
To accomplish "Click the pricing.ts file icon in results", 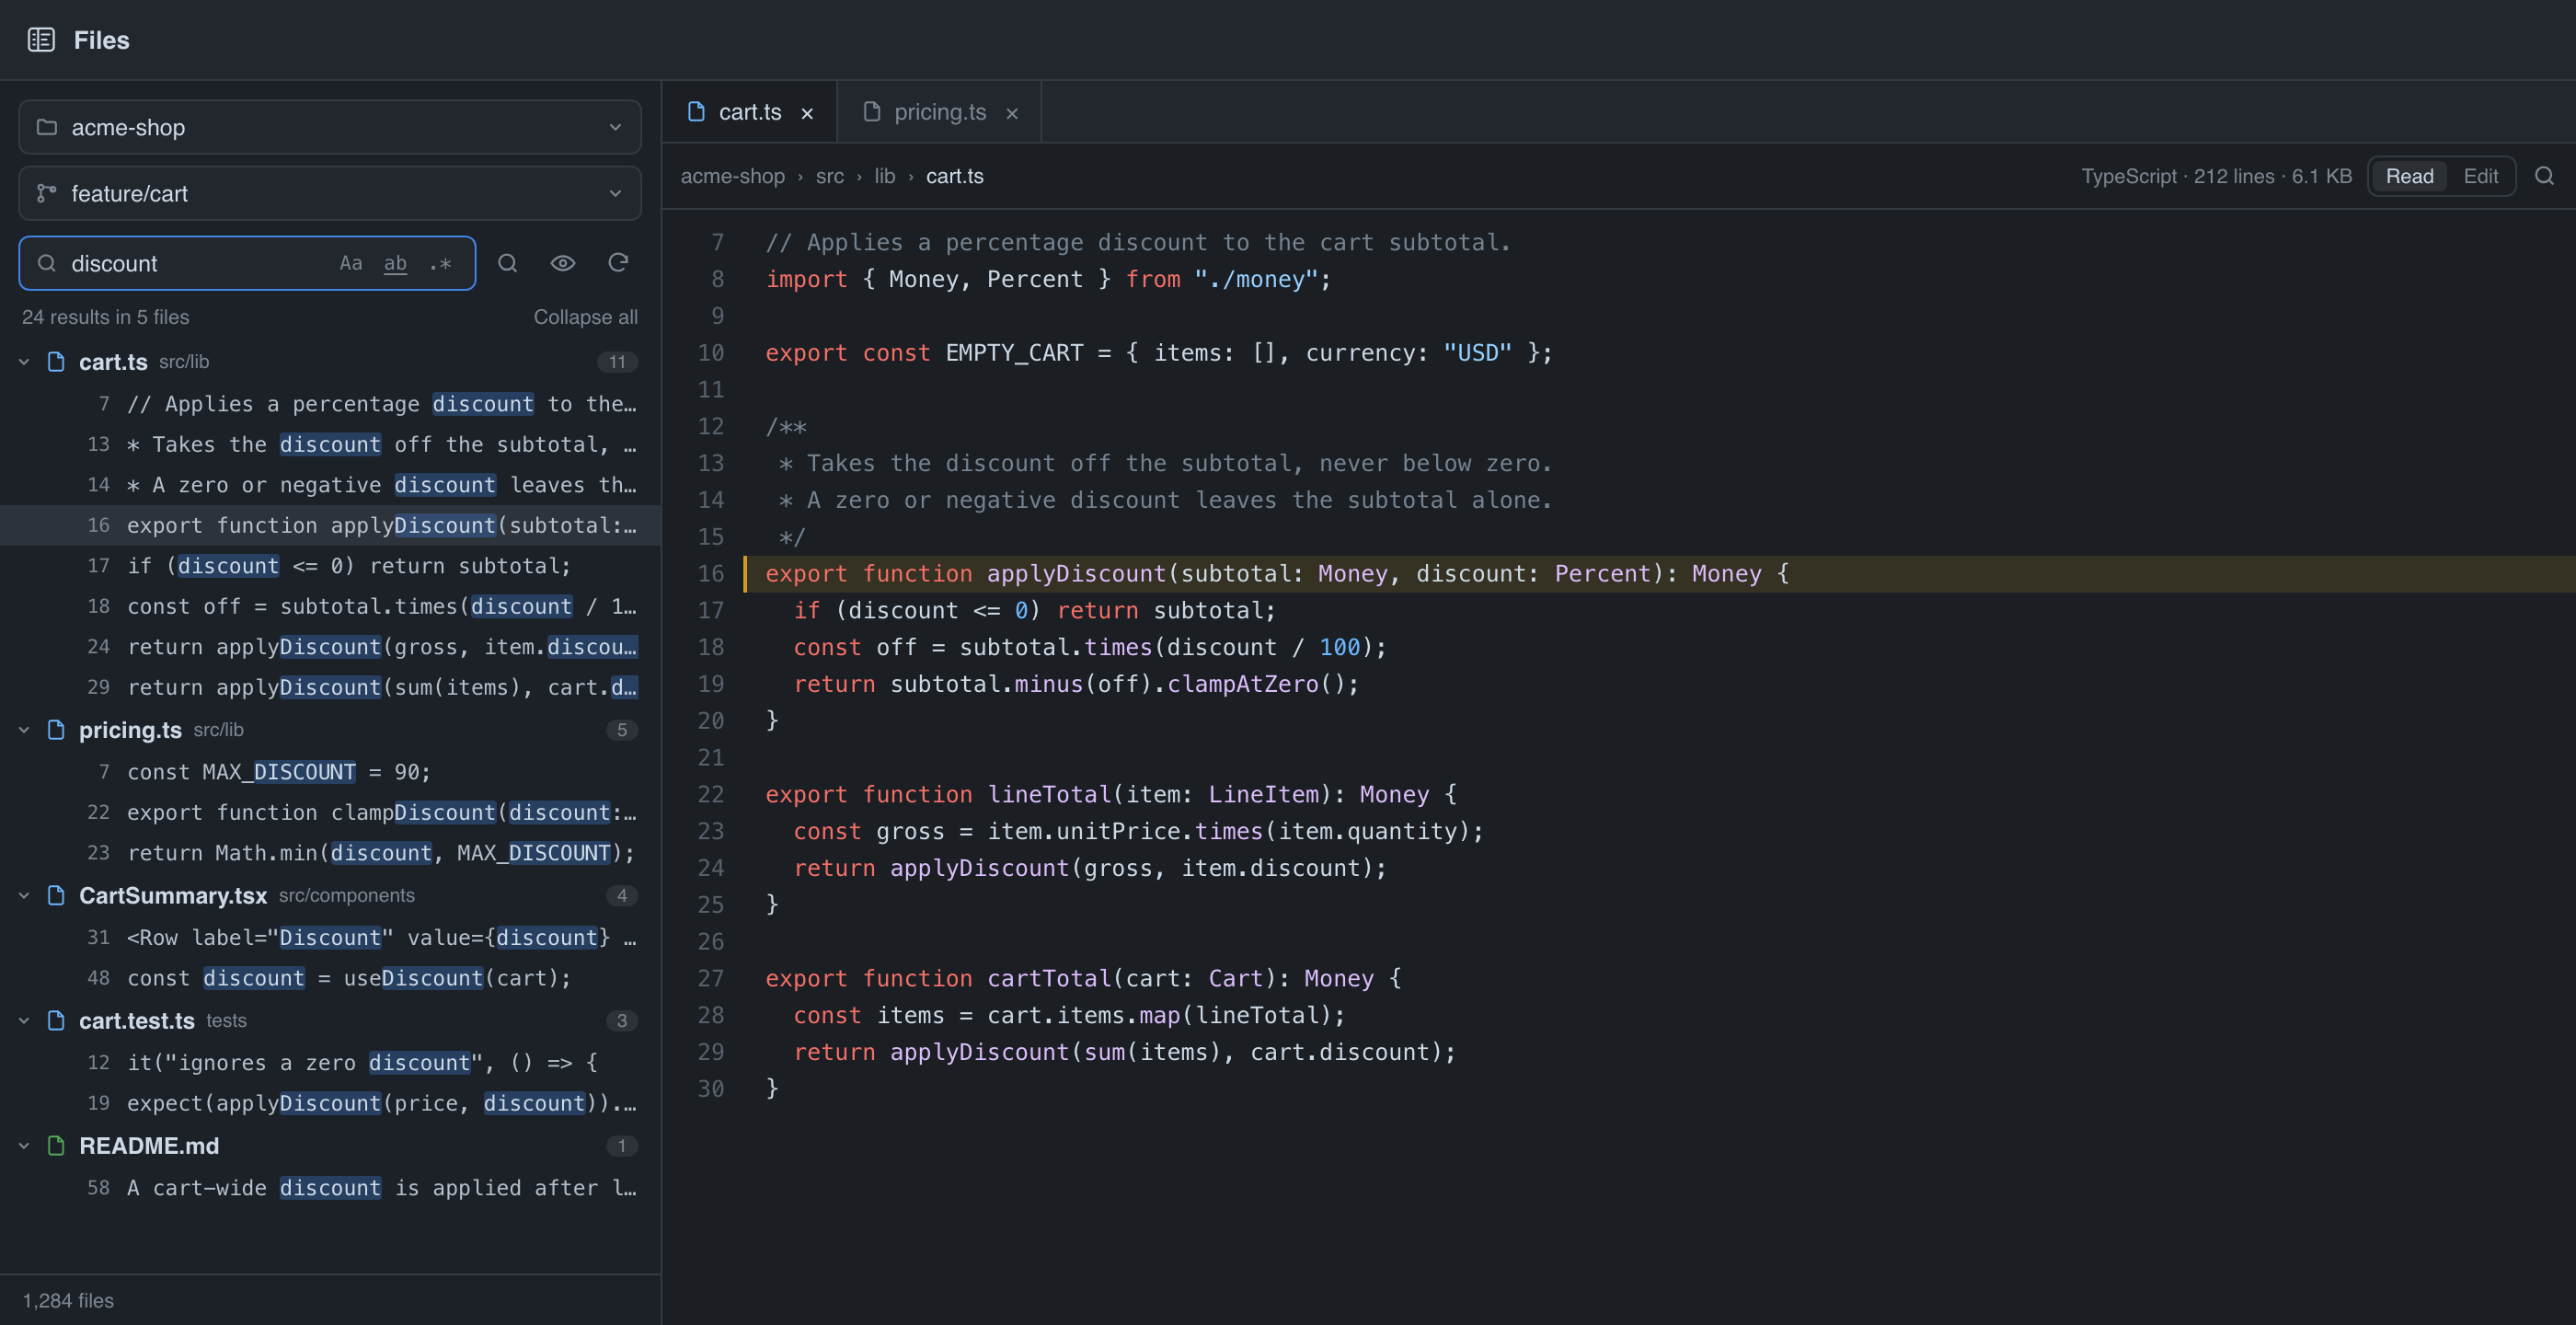I will click(56, 730).
